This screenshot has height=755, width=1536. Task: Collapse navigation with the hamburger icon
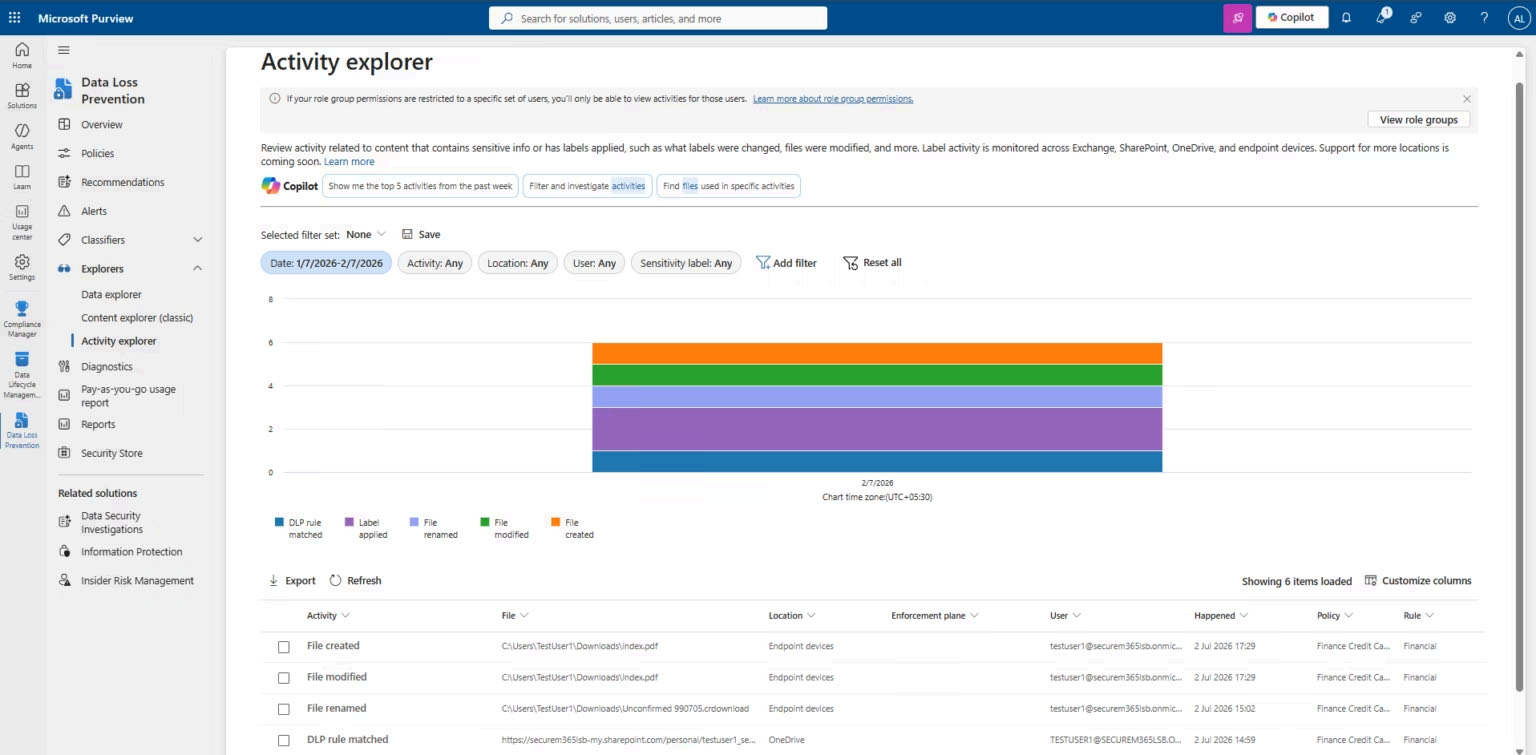point(64,50)
